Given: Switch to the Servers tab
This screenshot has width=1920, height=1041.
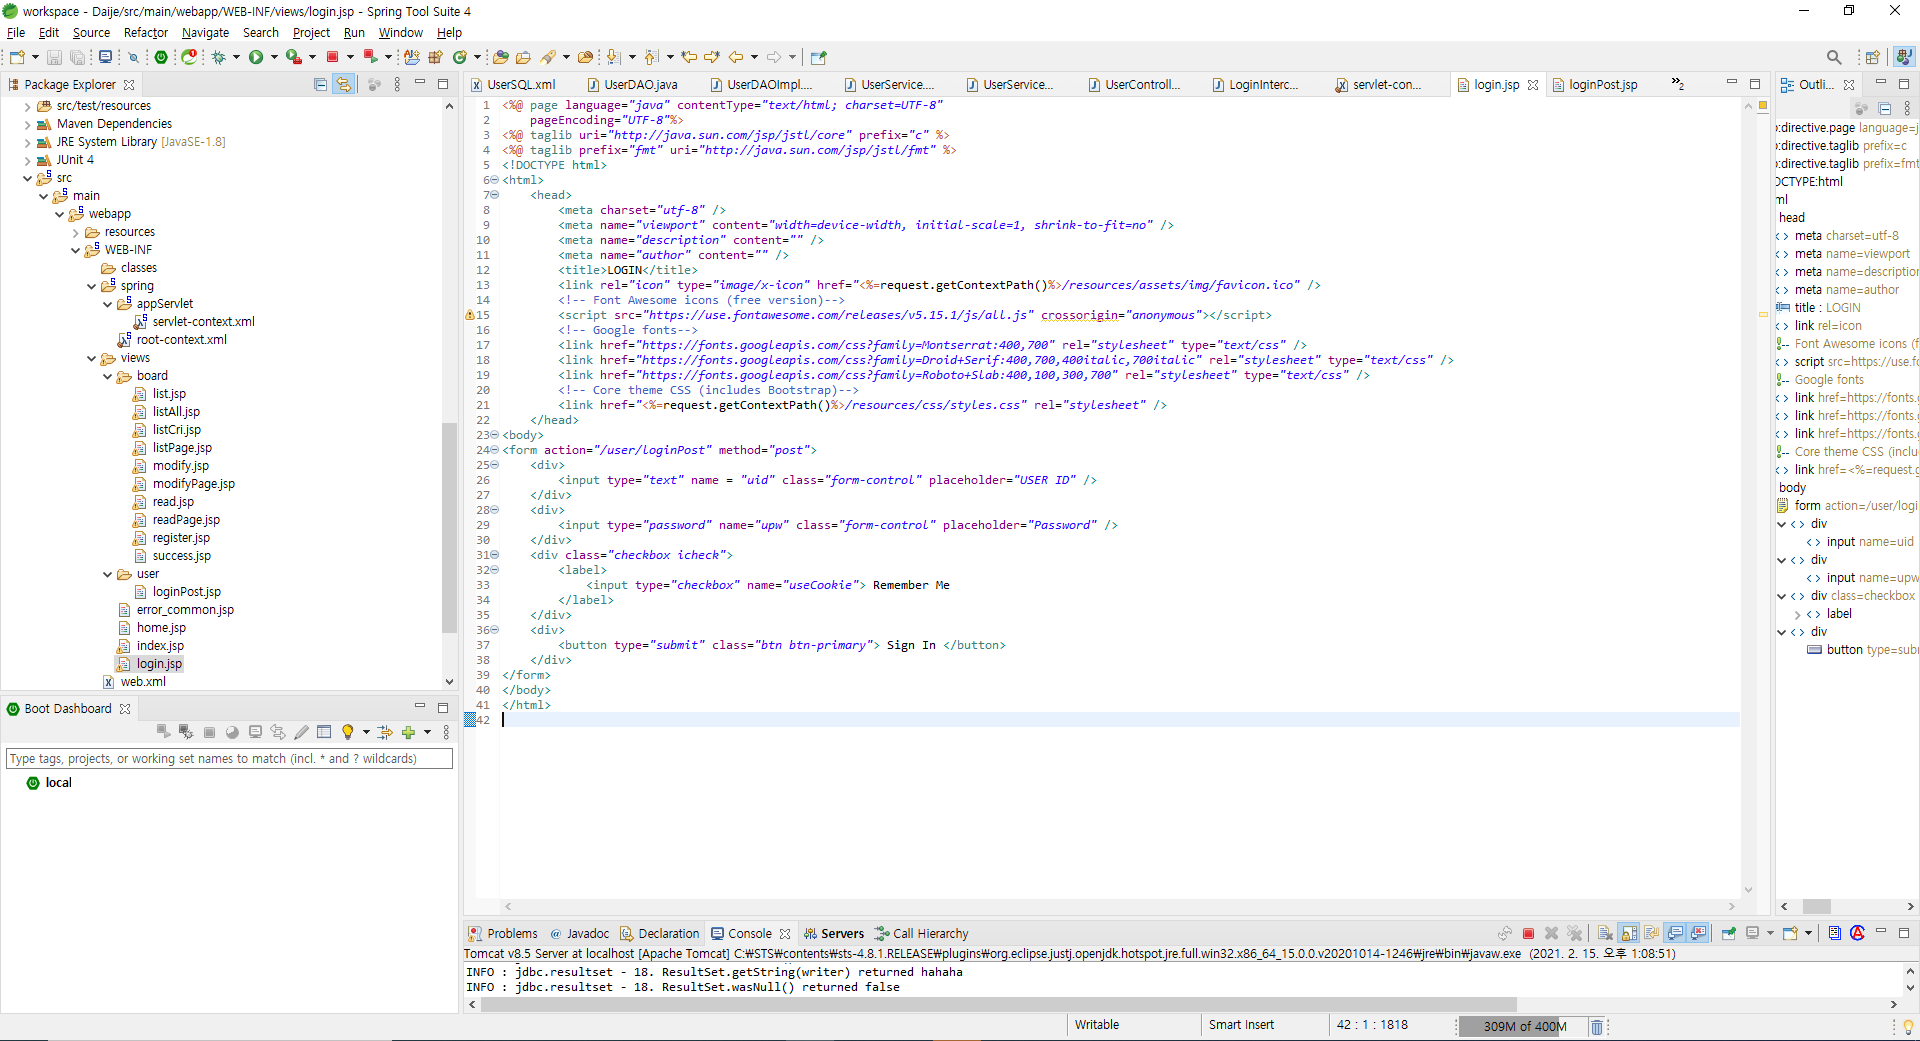Looking at the screenshot, I should (x=834, y=933).
